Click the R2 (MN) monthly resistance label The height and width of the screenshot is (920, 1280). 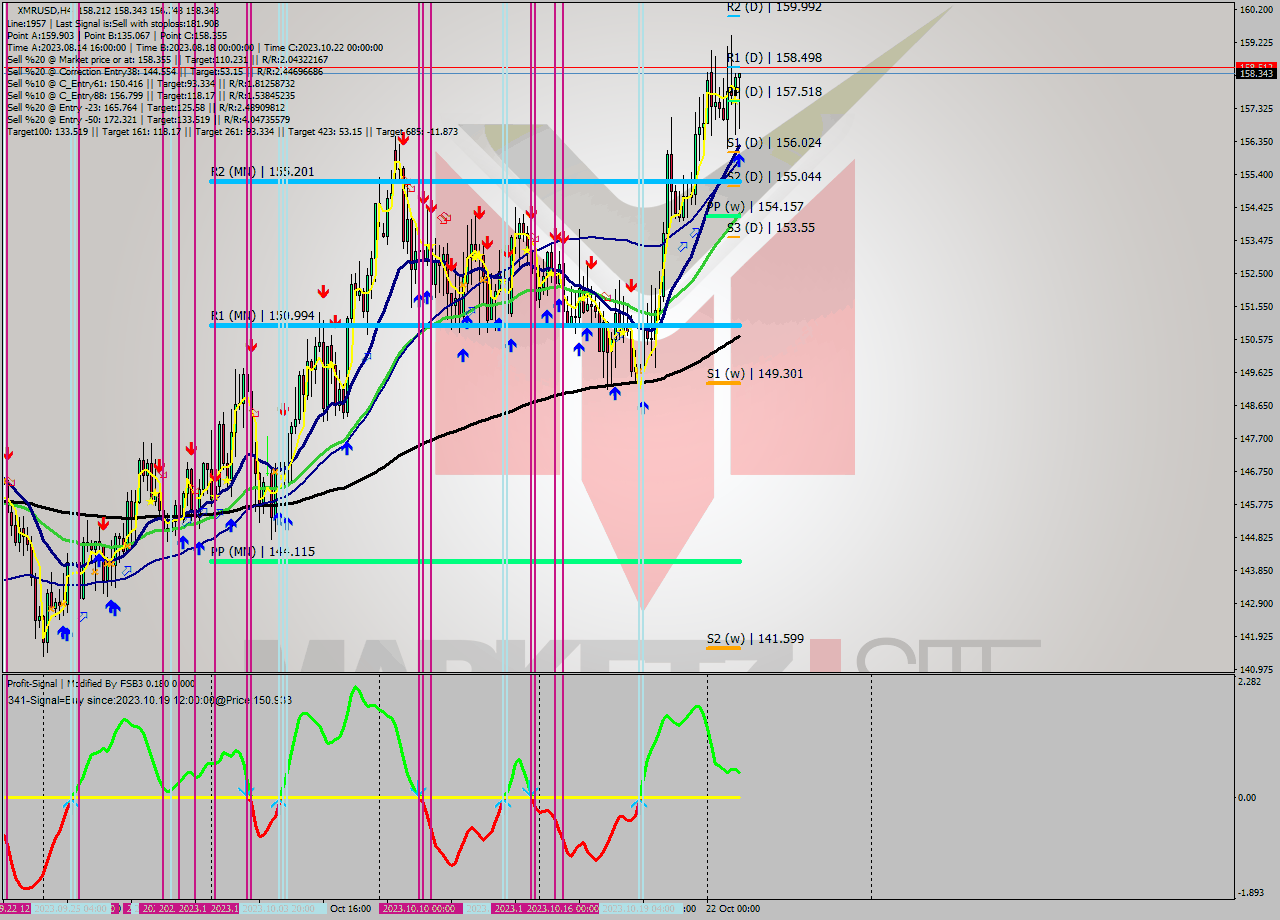262,172
